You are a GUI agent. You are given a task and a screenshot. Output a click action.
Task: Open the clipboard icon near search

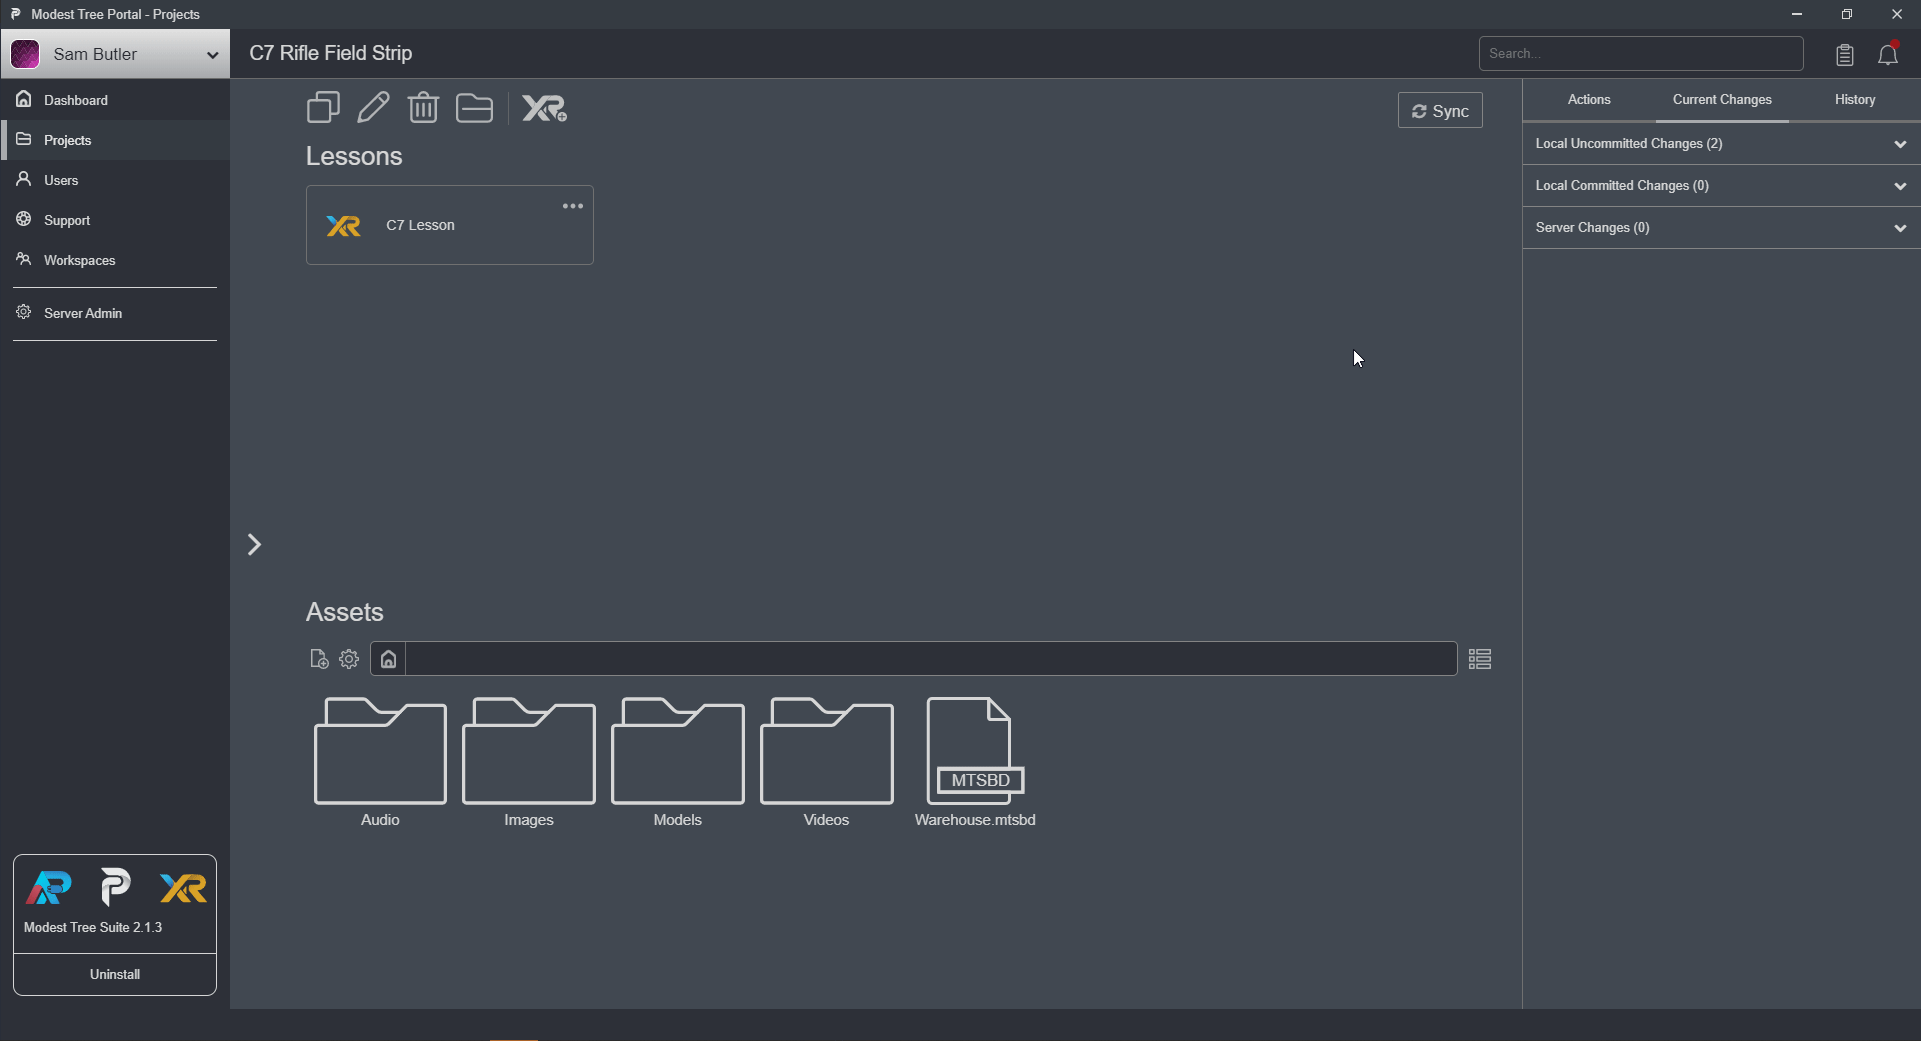coord(1845,55)
